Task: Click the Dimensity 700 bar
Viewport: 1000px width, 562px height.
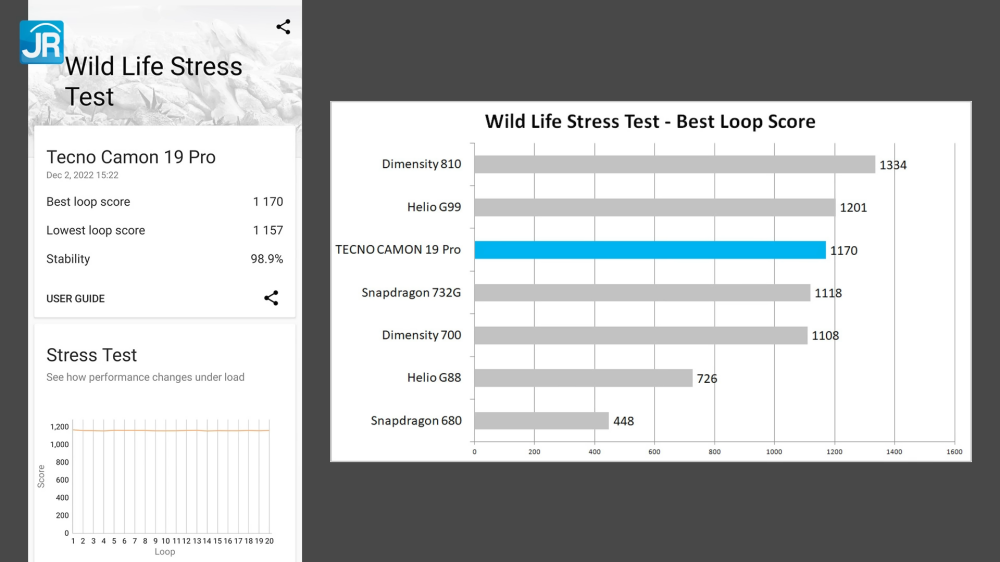Action: [640, 335]
